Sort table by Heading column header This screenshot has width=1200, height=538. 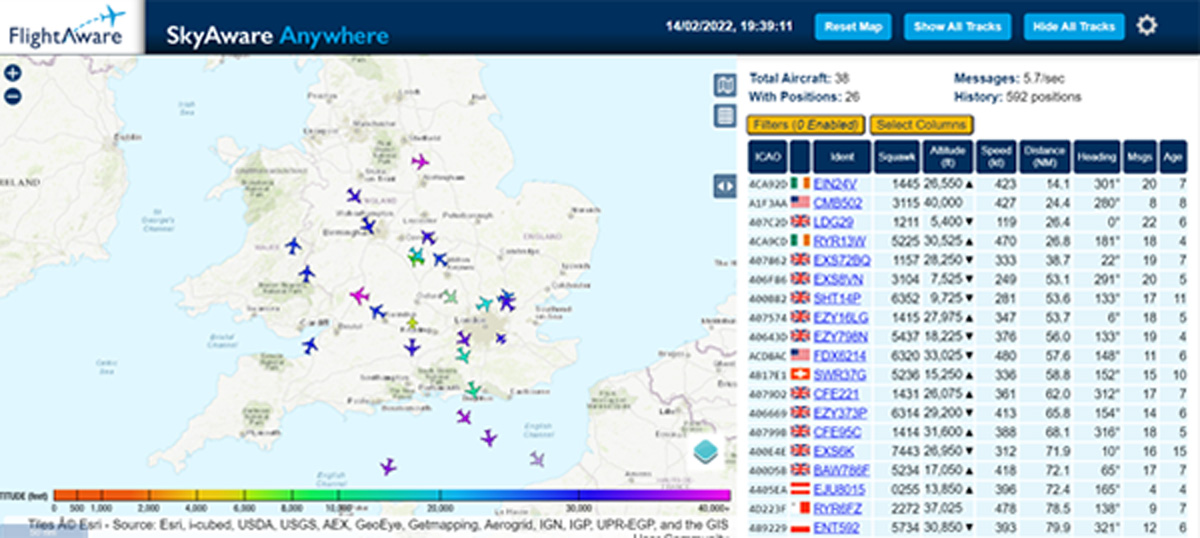click(1098, 157)
